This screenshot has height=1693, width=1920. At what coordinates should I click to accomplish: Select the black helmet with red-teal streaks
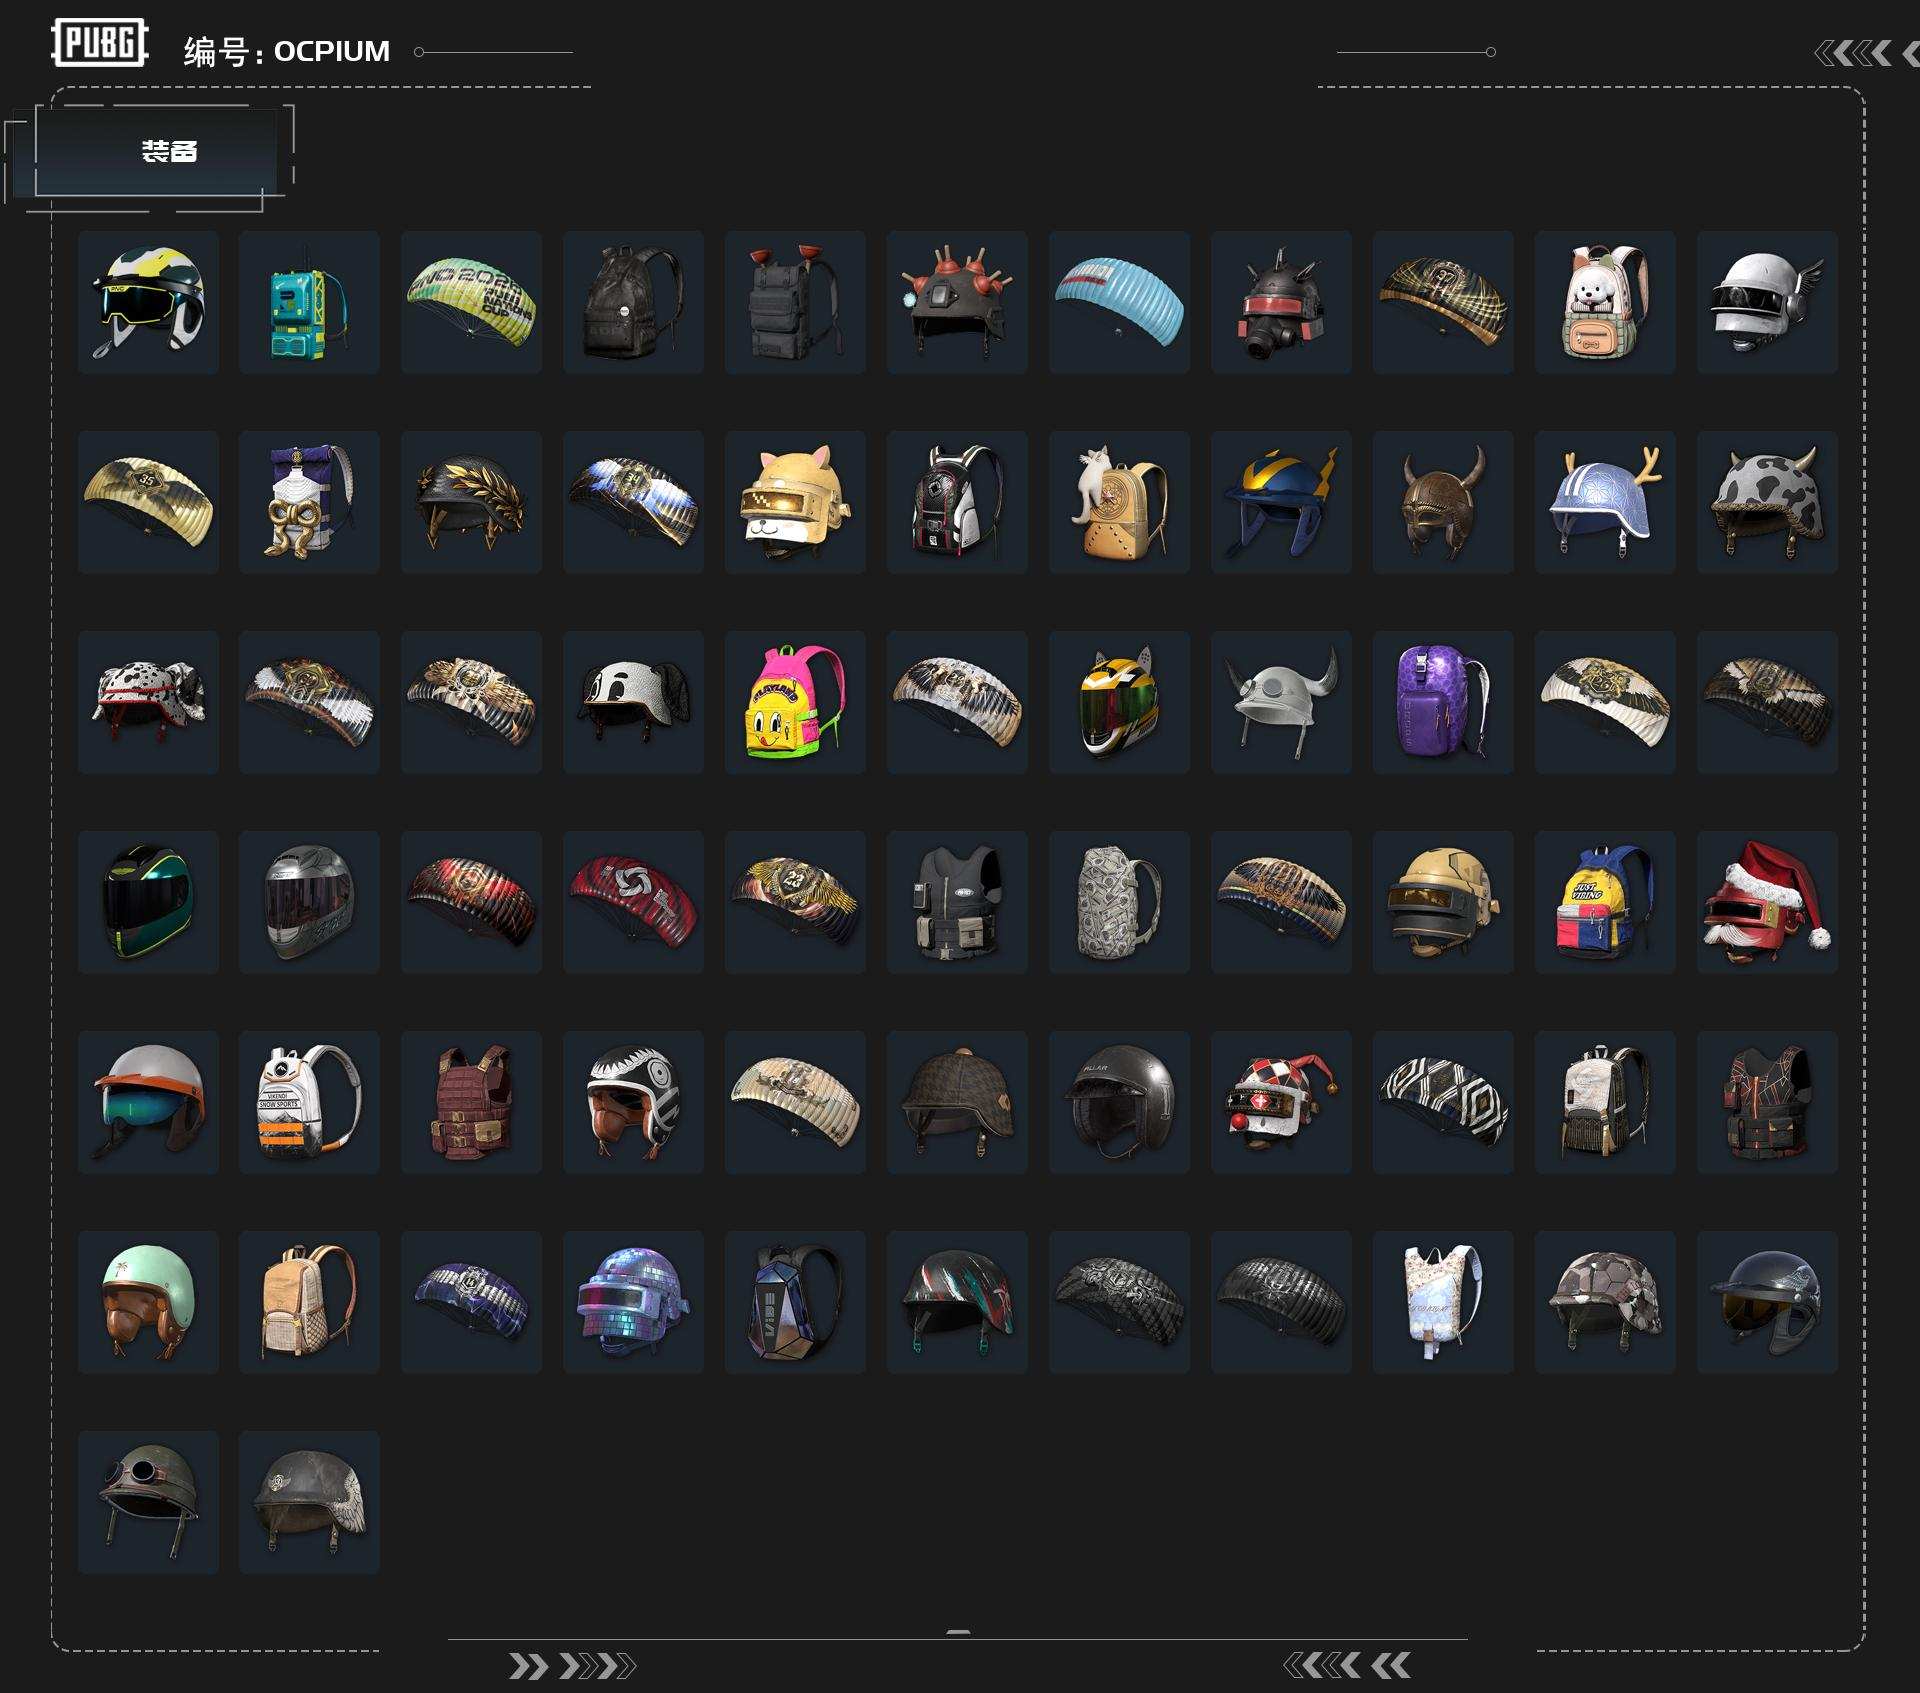957,1302
